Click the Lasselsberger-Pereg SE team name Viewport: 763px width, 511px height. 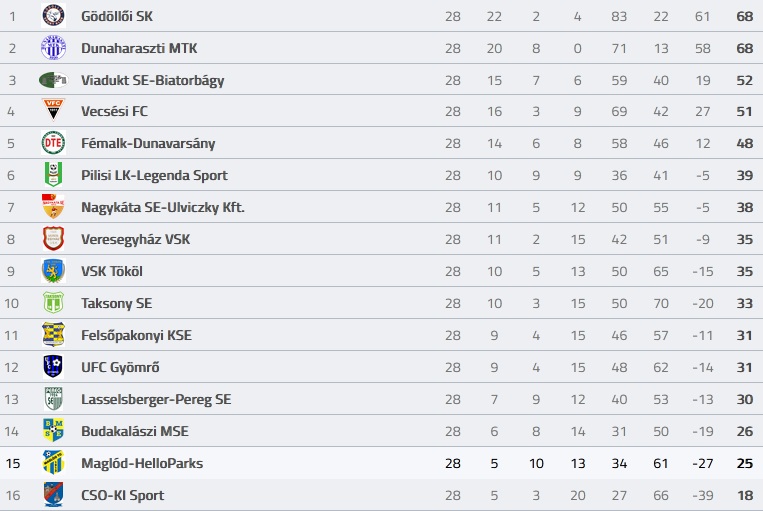[x=156, y=400]
